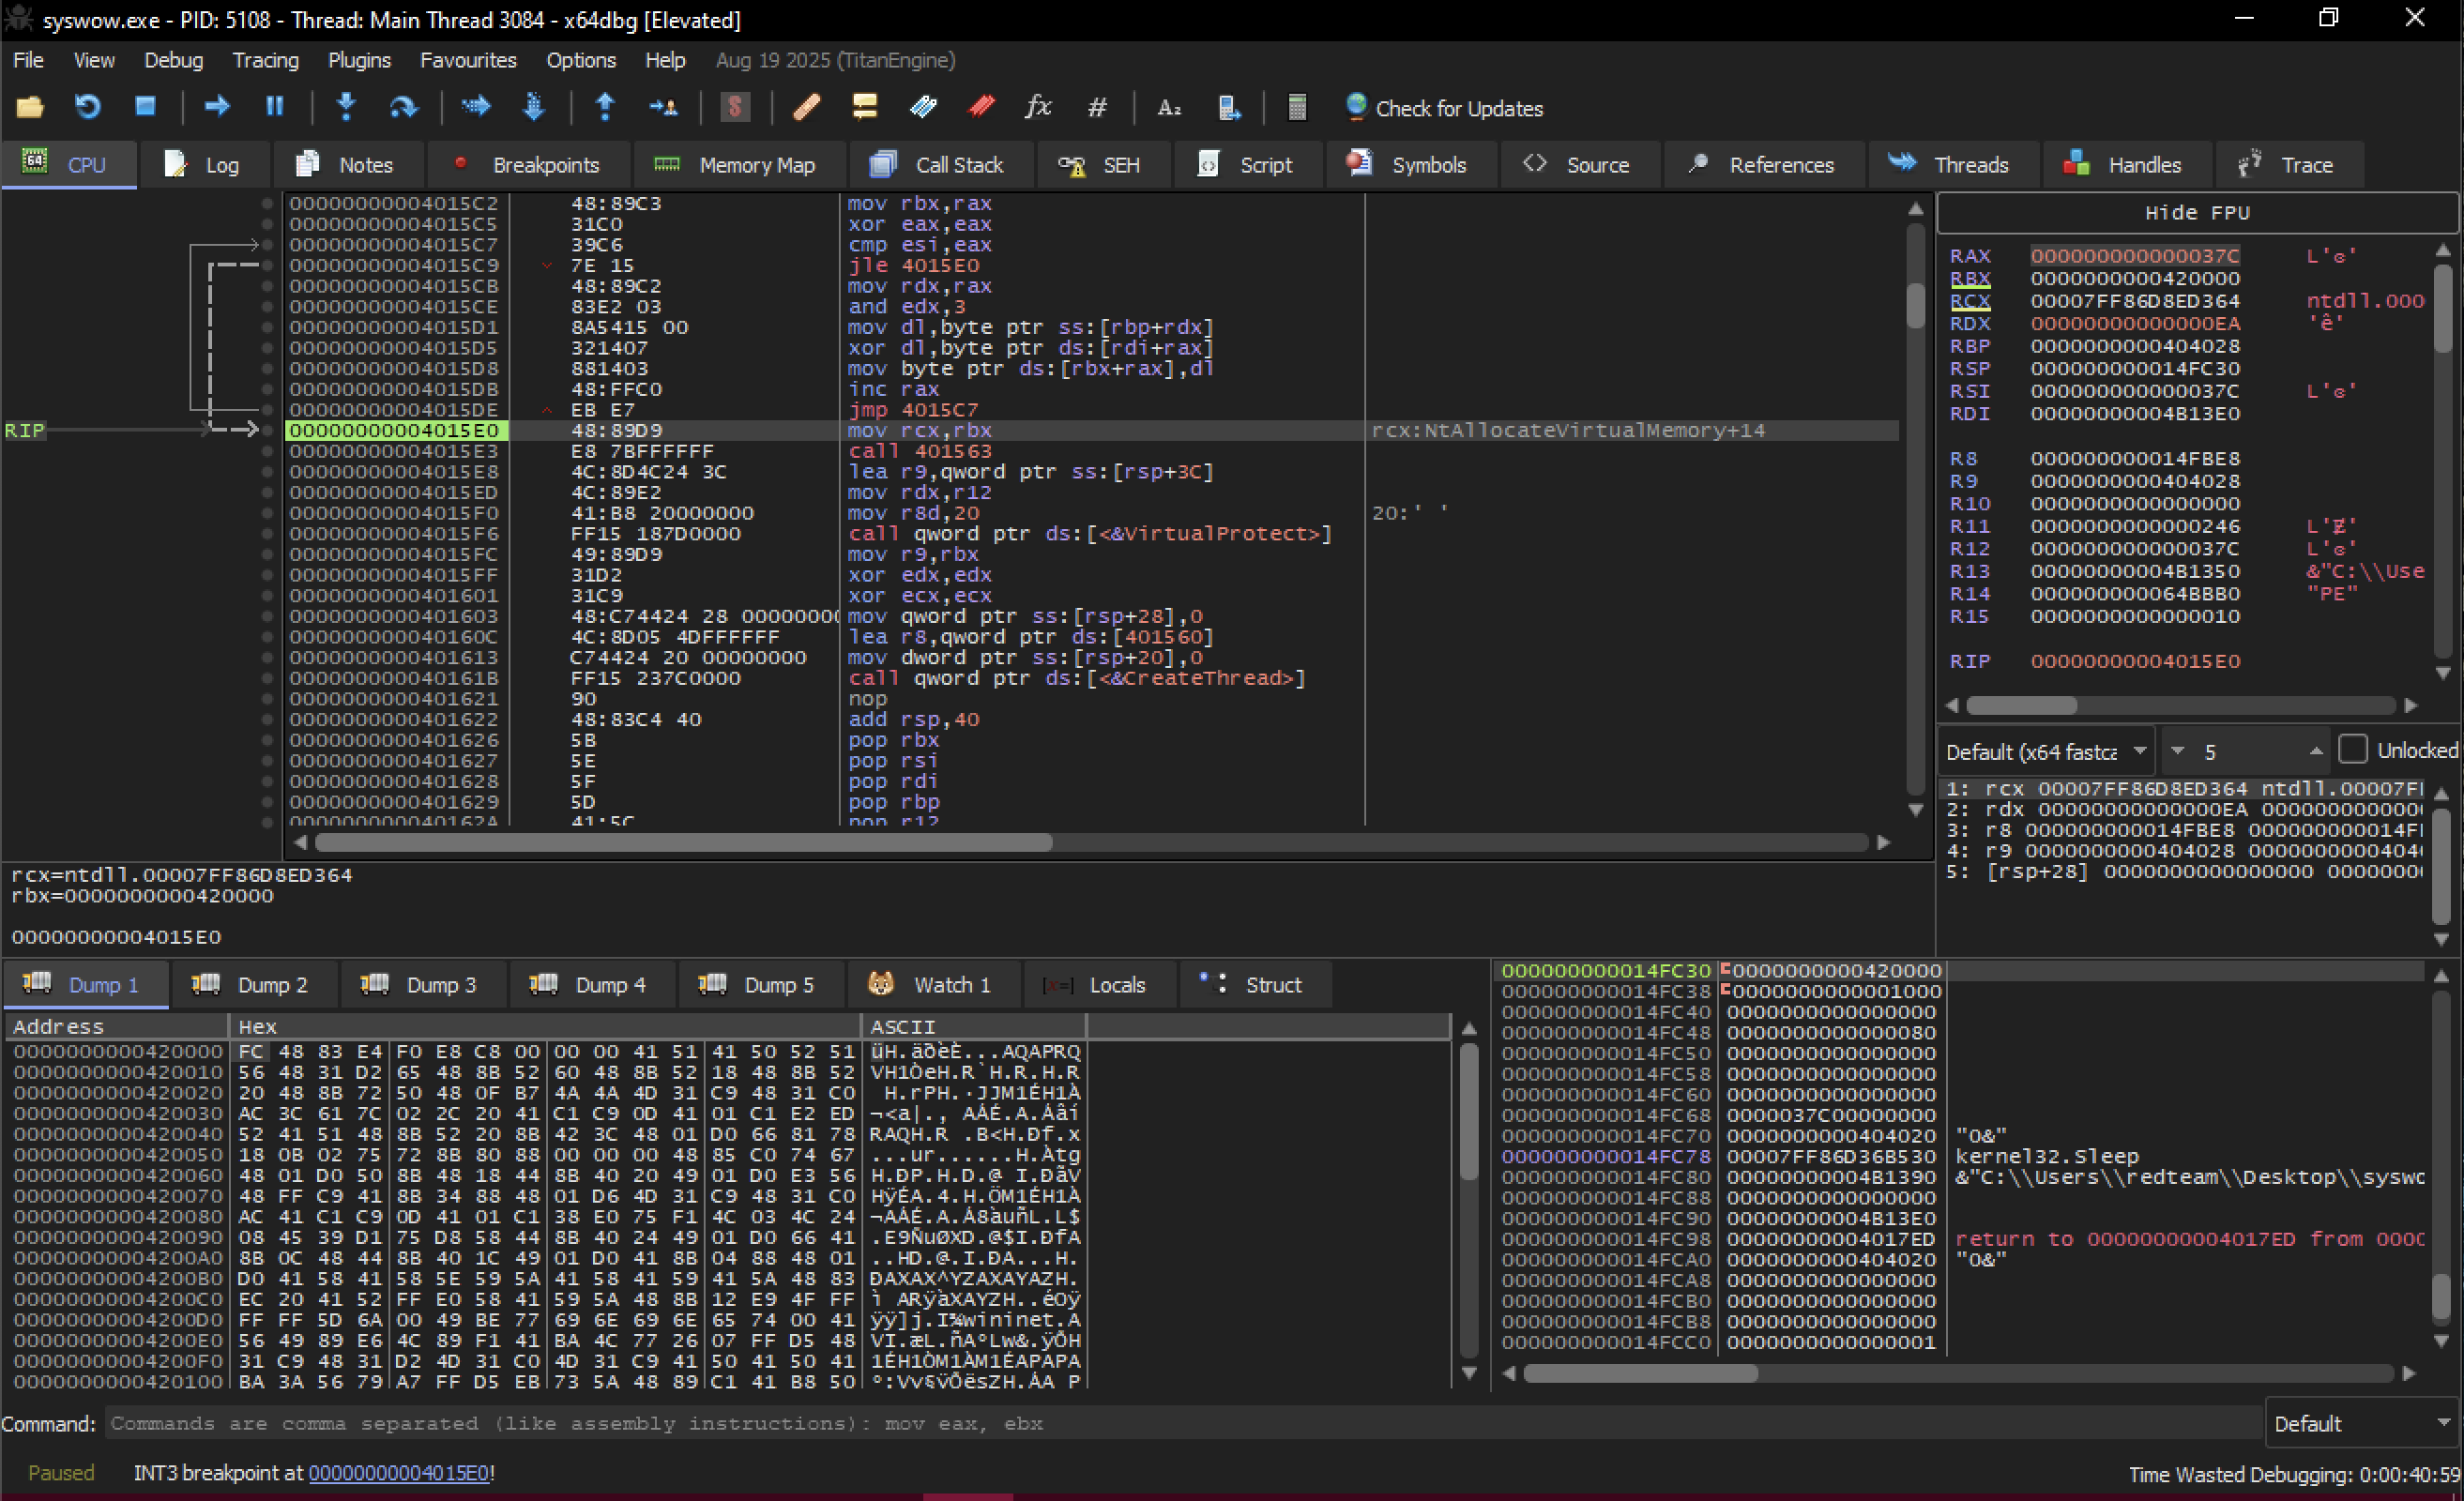Open the Default command type dropdown
This screenshot has height=1501, width=2464.
tap(2361, 1423)
